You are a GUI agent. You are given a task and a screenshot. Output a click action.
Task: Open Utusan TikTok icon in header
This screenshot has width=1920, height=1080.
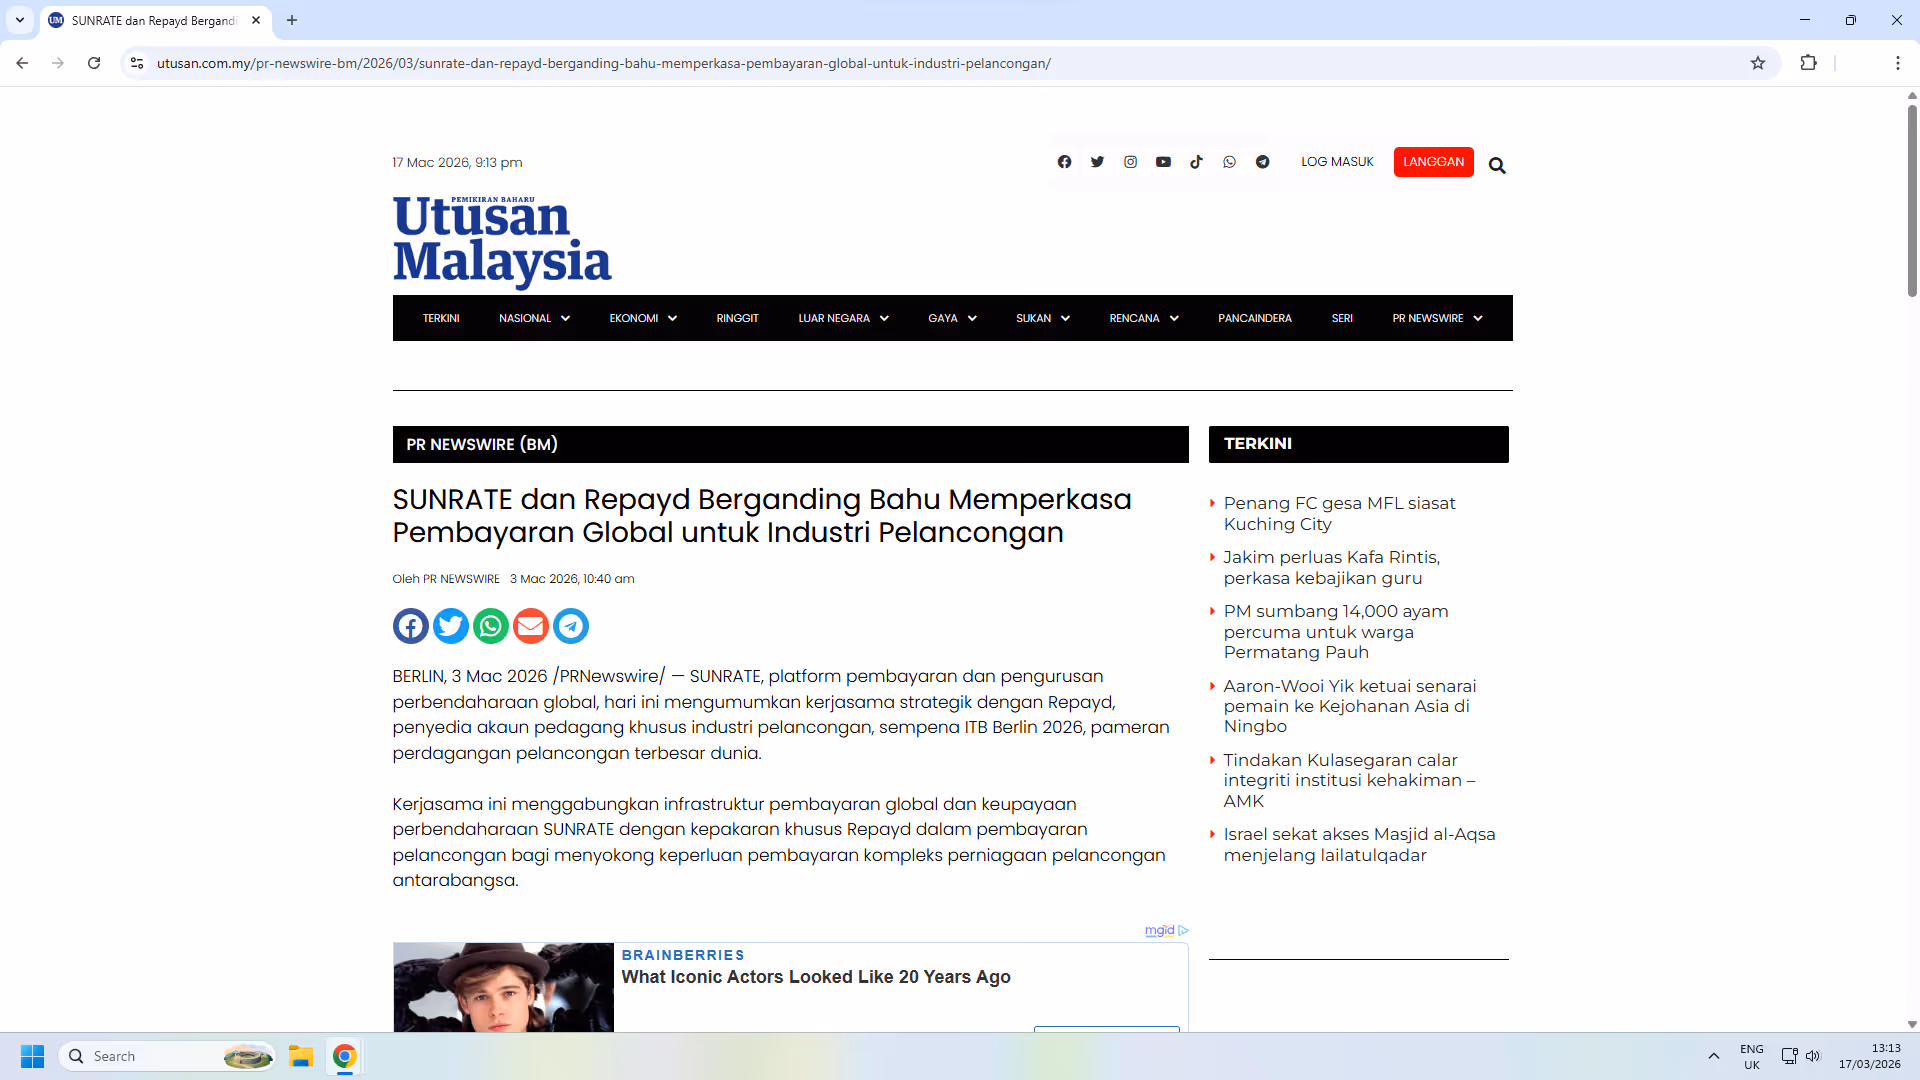[x=1196, y=162]
